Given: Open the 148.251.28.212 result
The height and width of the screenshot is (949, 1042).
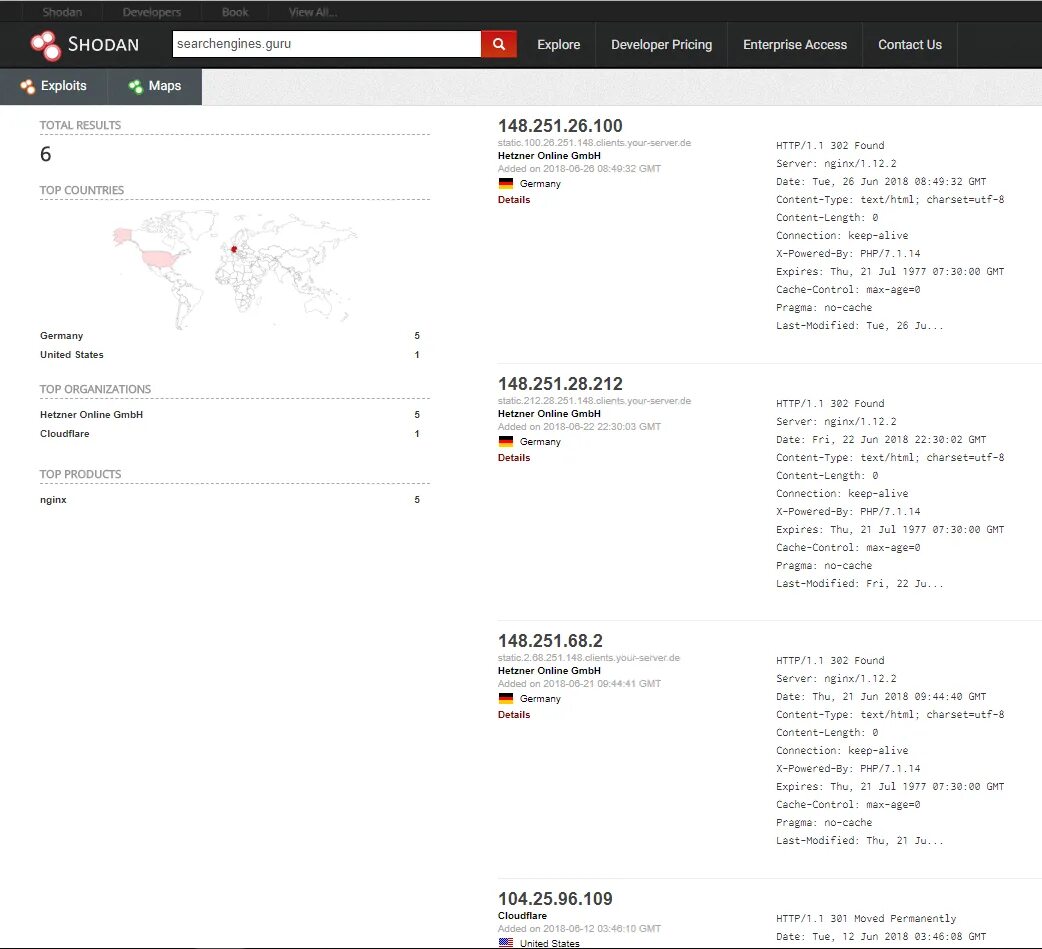Looking at the screenshot, I should pos(560,383).
